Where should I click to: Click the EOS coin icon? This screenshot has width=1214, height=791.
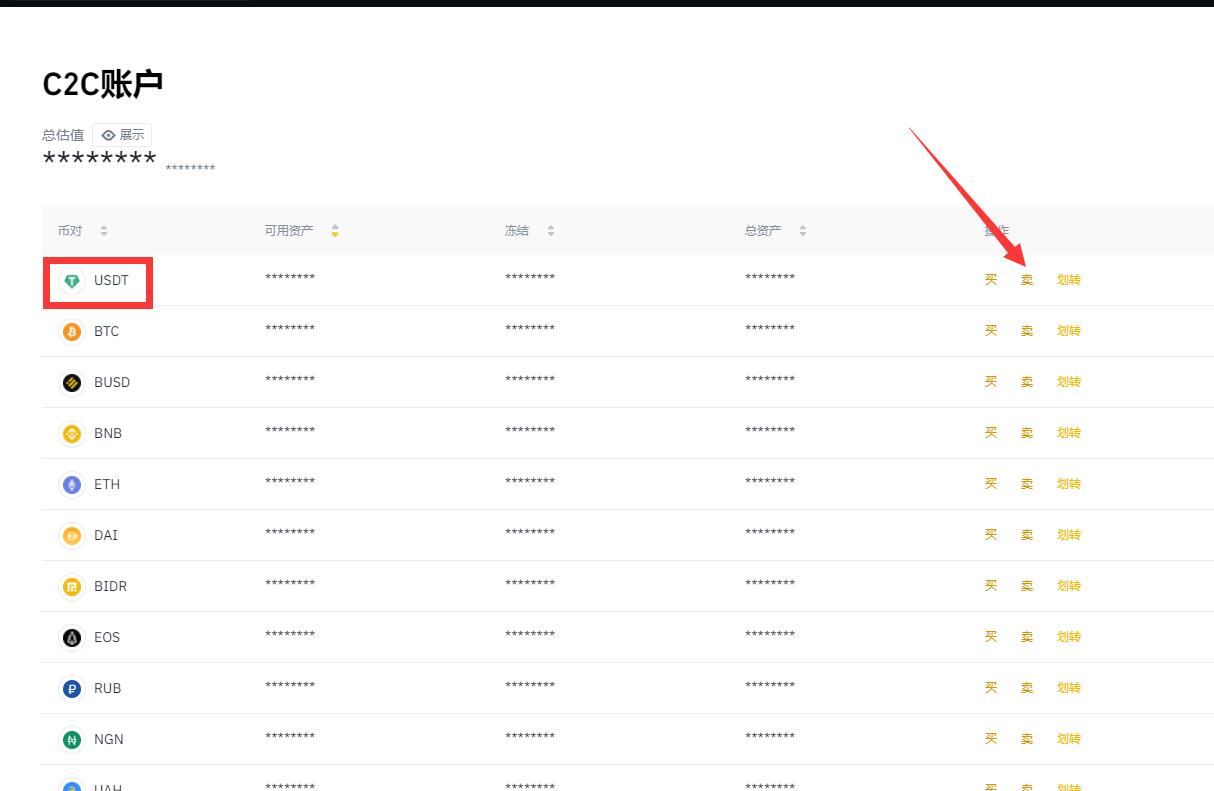72,638
